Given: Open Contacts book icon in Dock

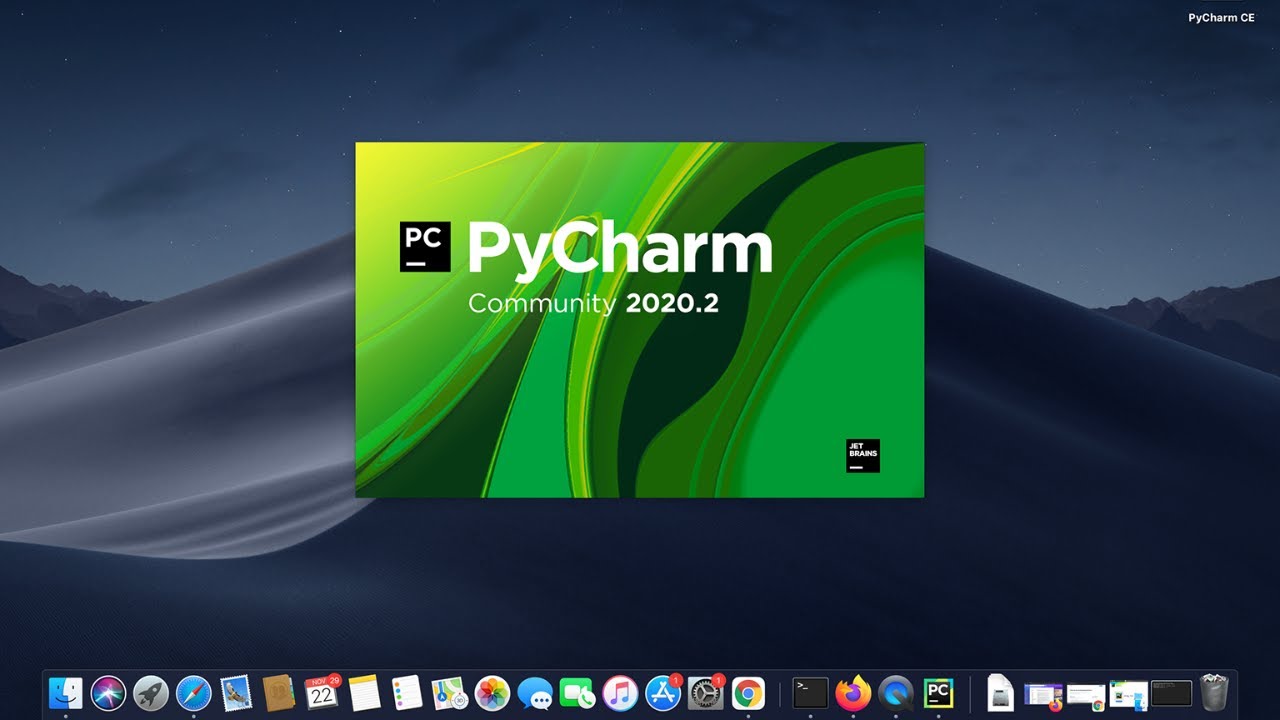Looking at the screenshot, I should (x=279, y=692).
